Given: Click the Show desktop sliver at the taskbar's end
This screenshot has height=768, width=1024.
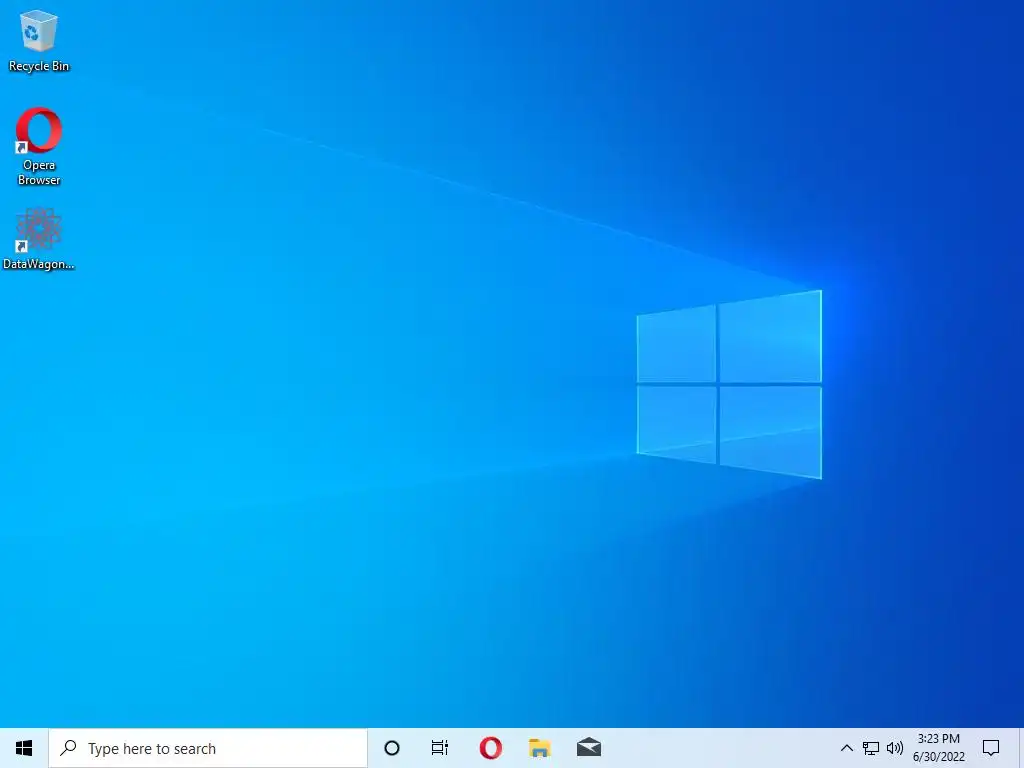Looking at the screenshot, I should [x=1020, y=748].
